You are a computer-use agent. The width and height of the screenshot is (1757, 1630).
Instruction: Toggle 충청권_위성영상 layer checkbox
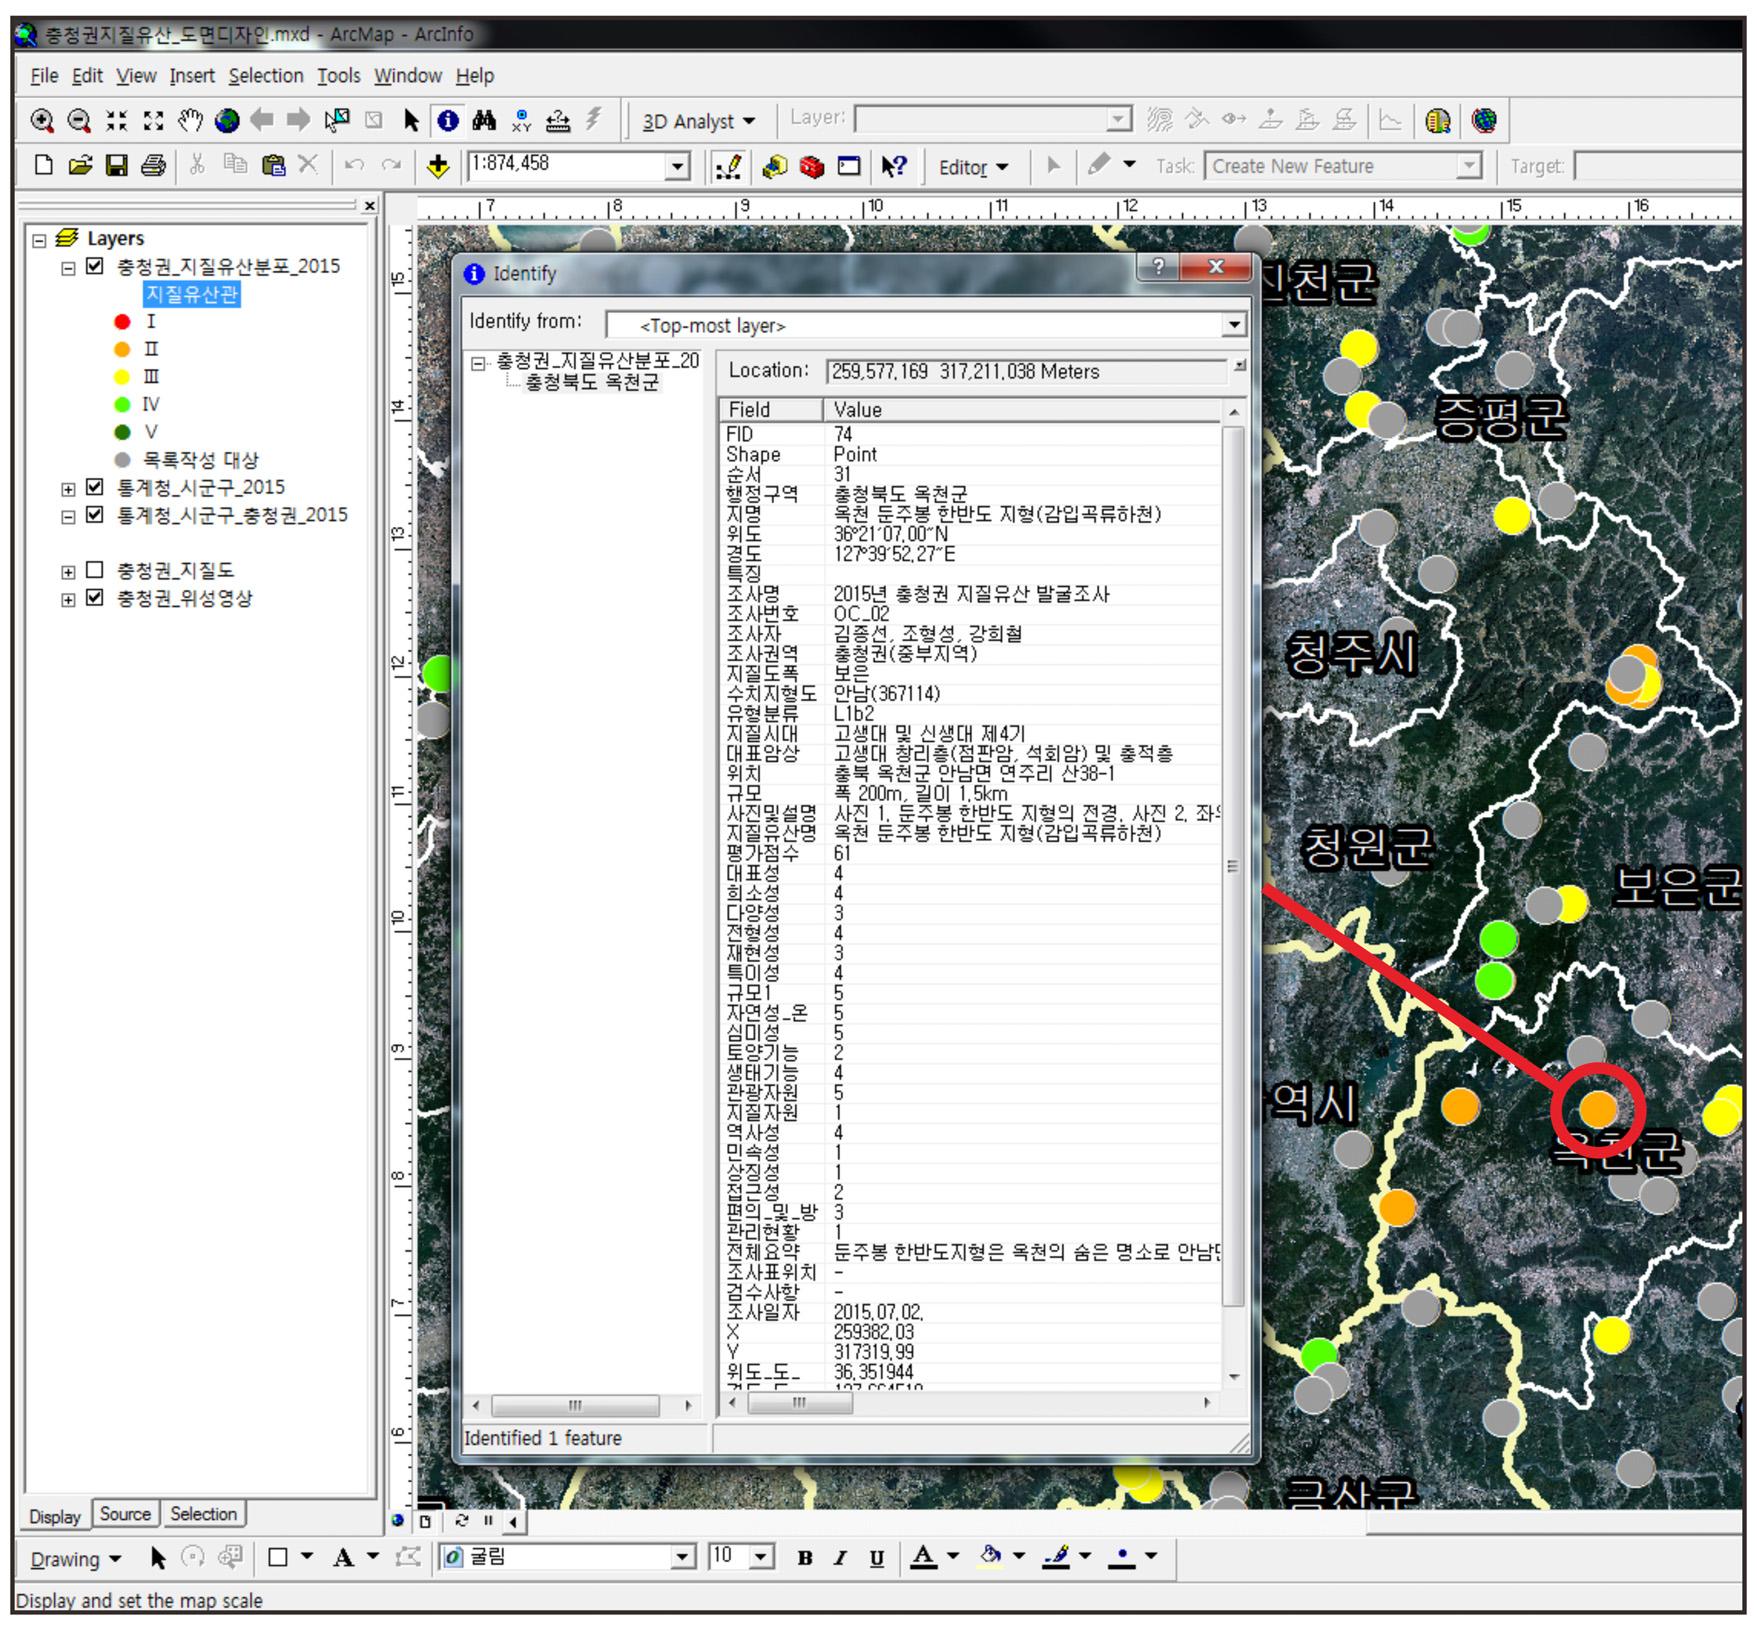pyautogui.click(x=95, y=598)
